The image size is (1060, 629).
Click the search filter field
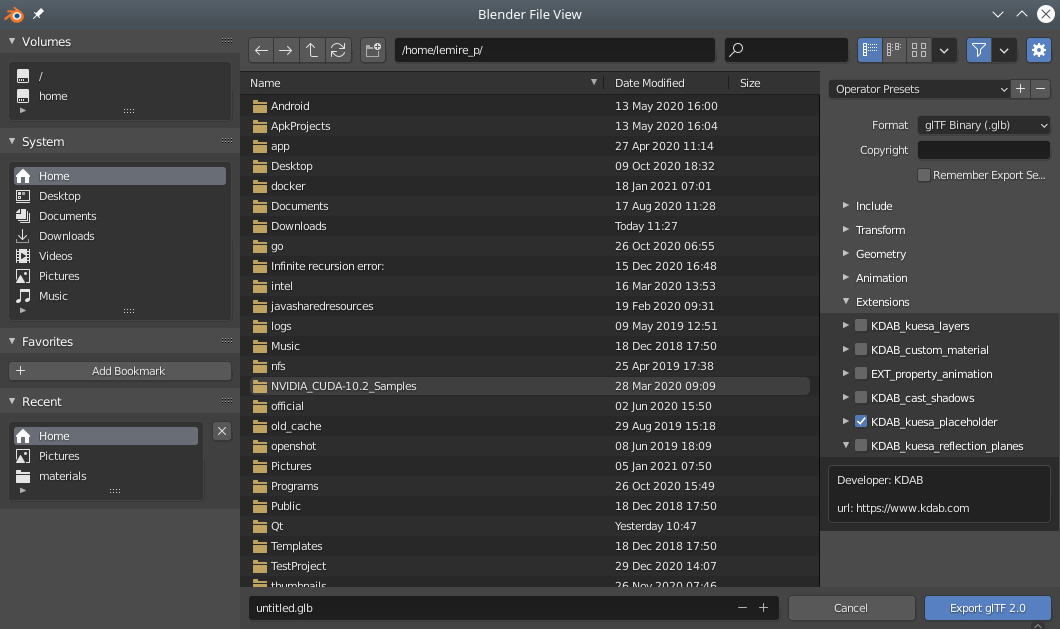coord(786,50)
